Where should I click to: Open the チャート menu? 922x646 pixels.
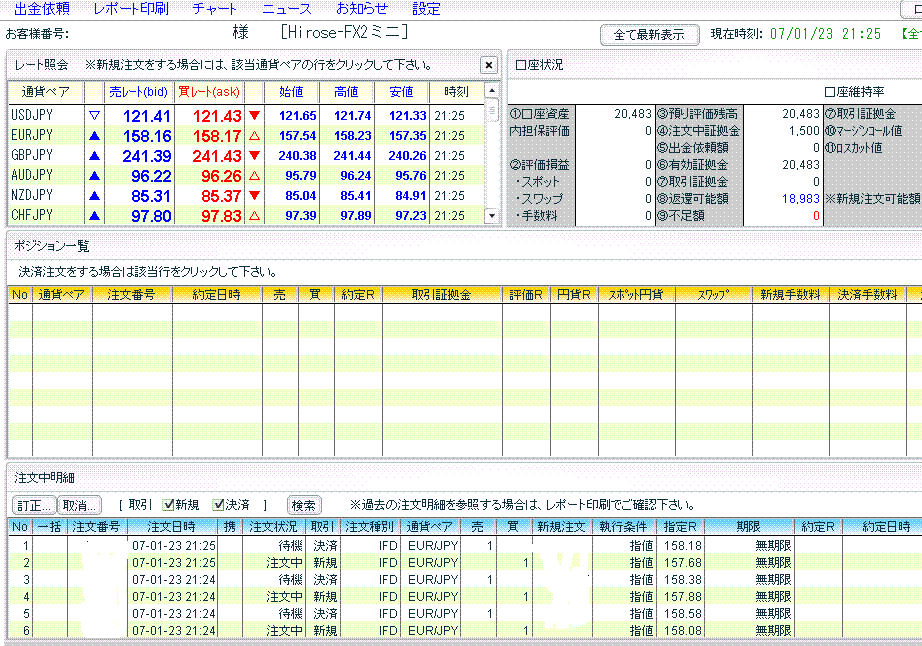click(x=215, y=9)
